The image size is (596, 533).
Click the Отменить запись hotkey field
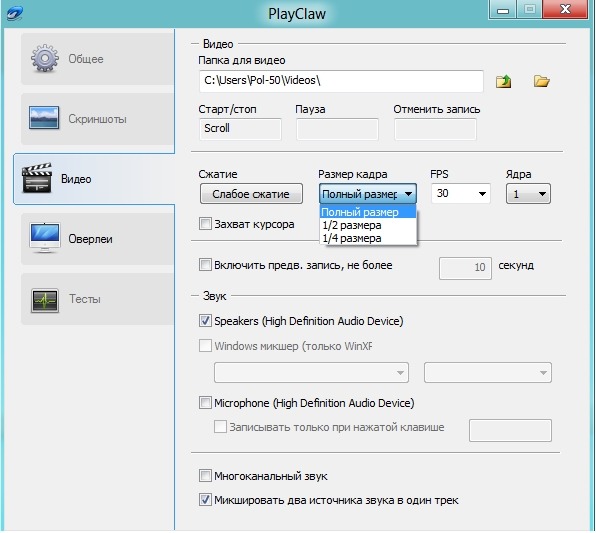(435, 129)
